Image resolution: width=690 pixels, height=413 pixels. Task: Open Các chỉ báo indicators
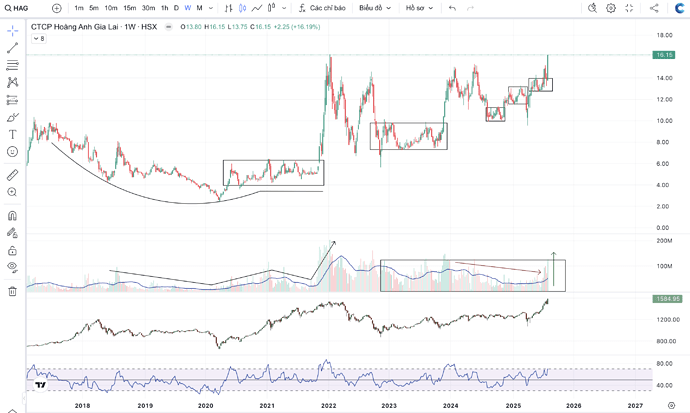(x=322, y=8)
